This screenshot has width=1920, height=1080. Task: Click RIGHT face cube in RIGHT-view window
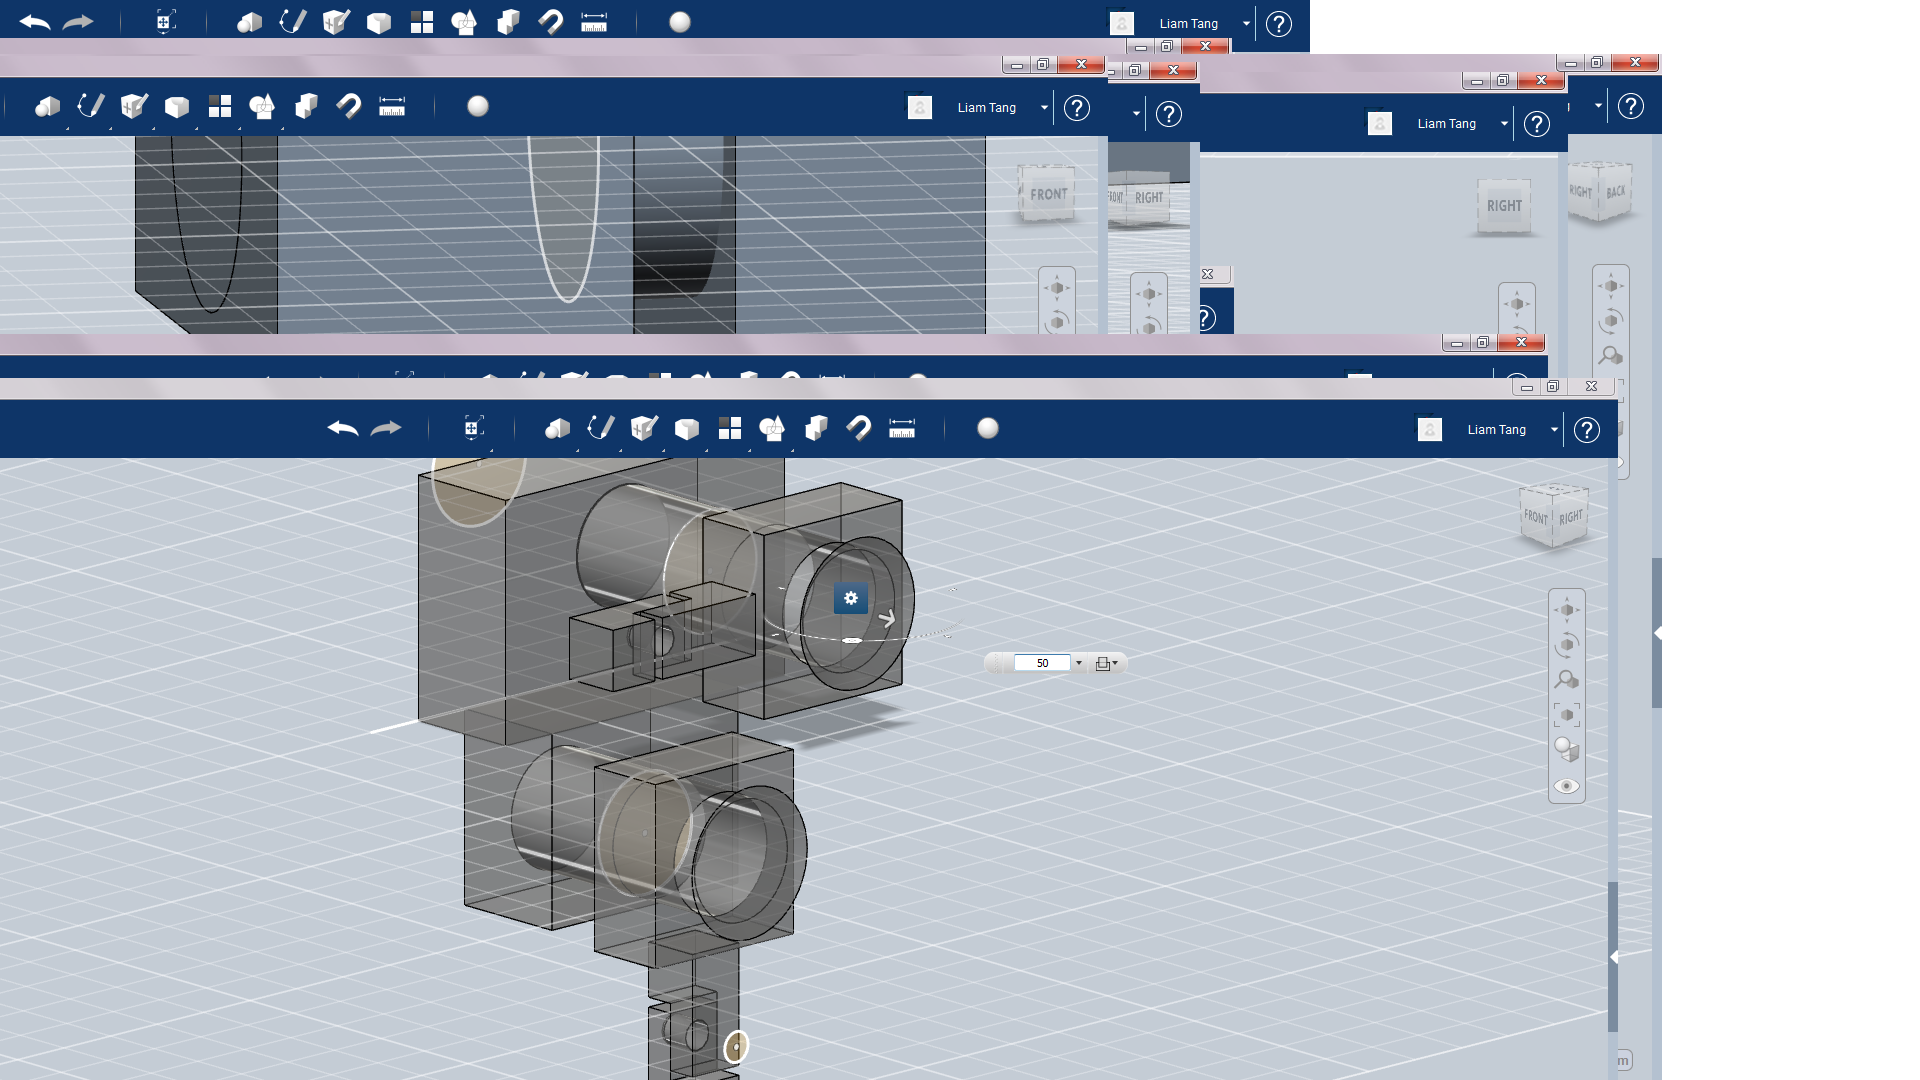click(x=1504, y=206)
